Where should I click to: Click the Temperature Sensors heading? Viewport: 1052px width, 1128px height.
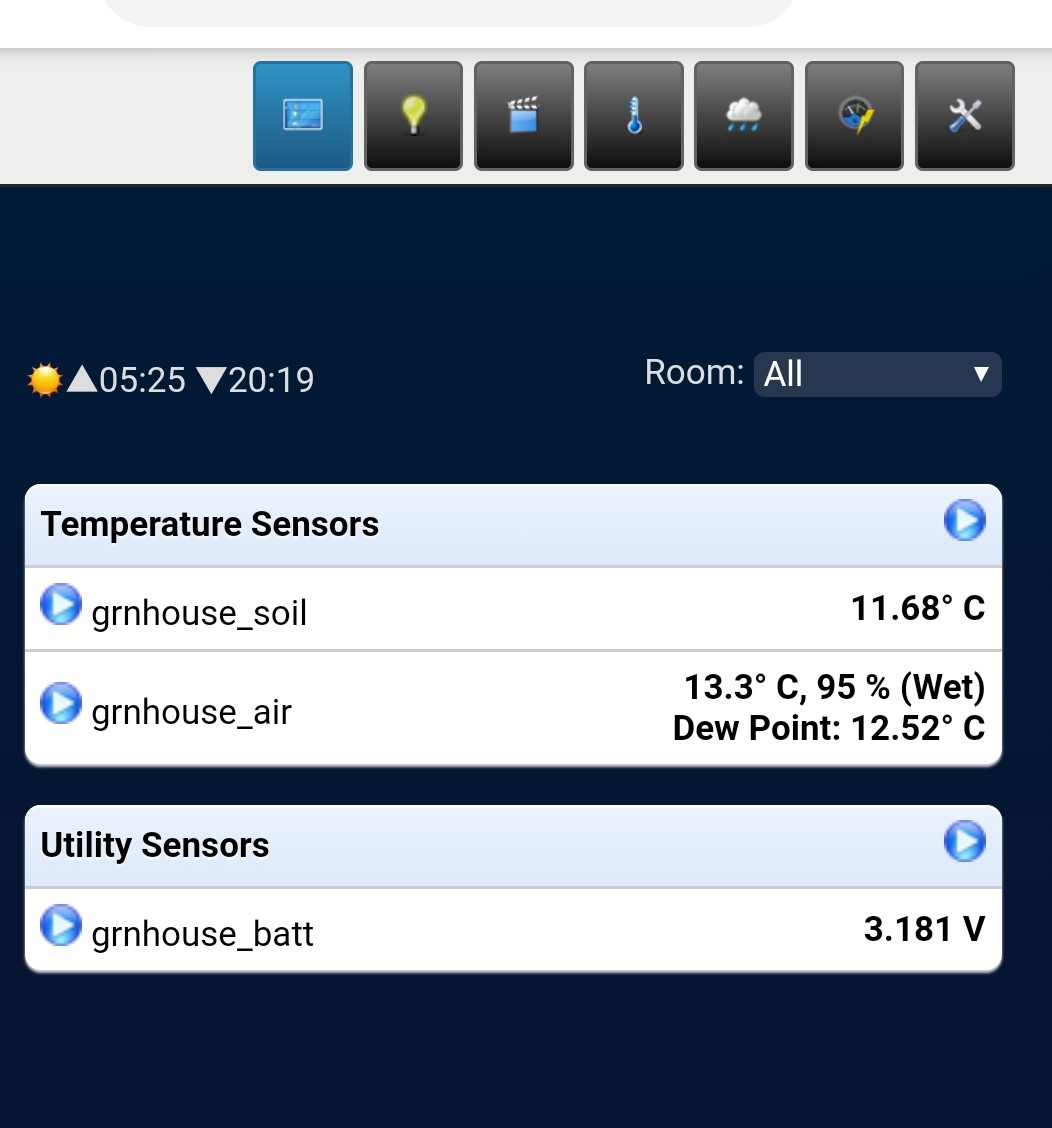point(209,524)
